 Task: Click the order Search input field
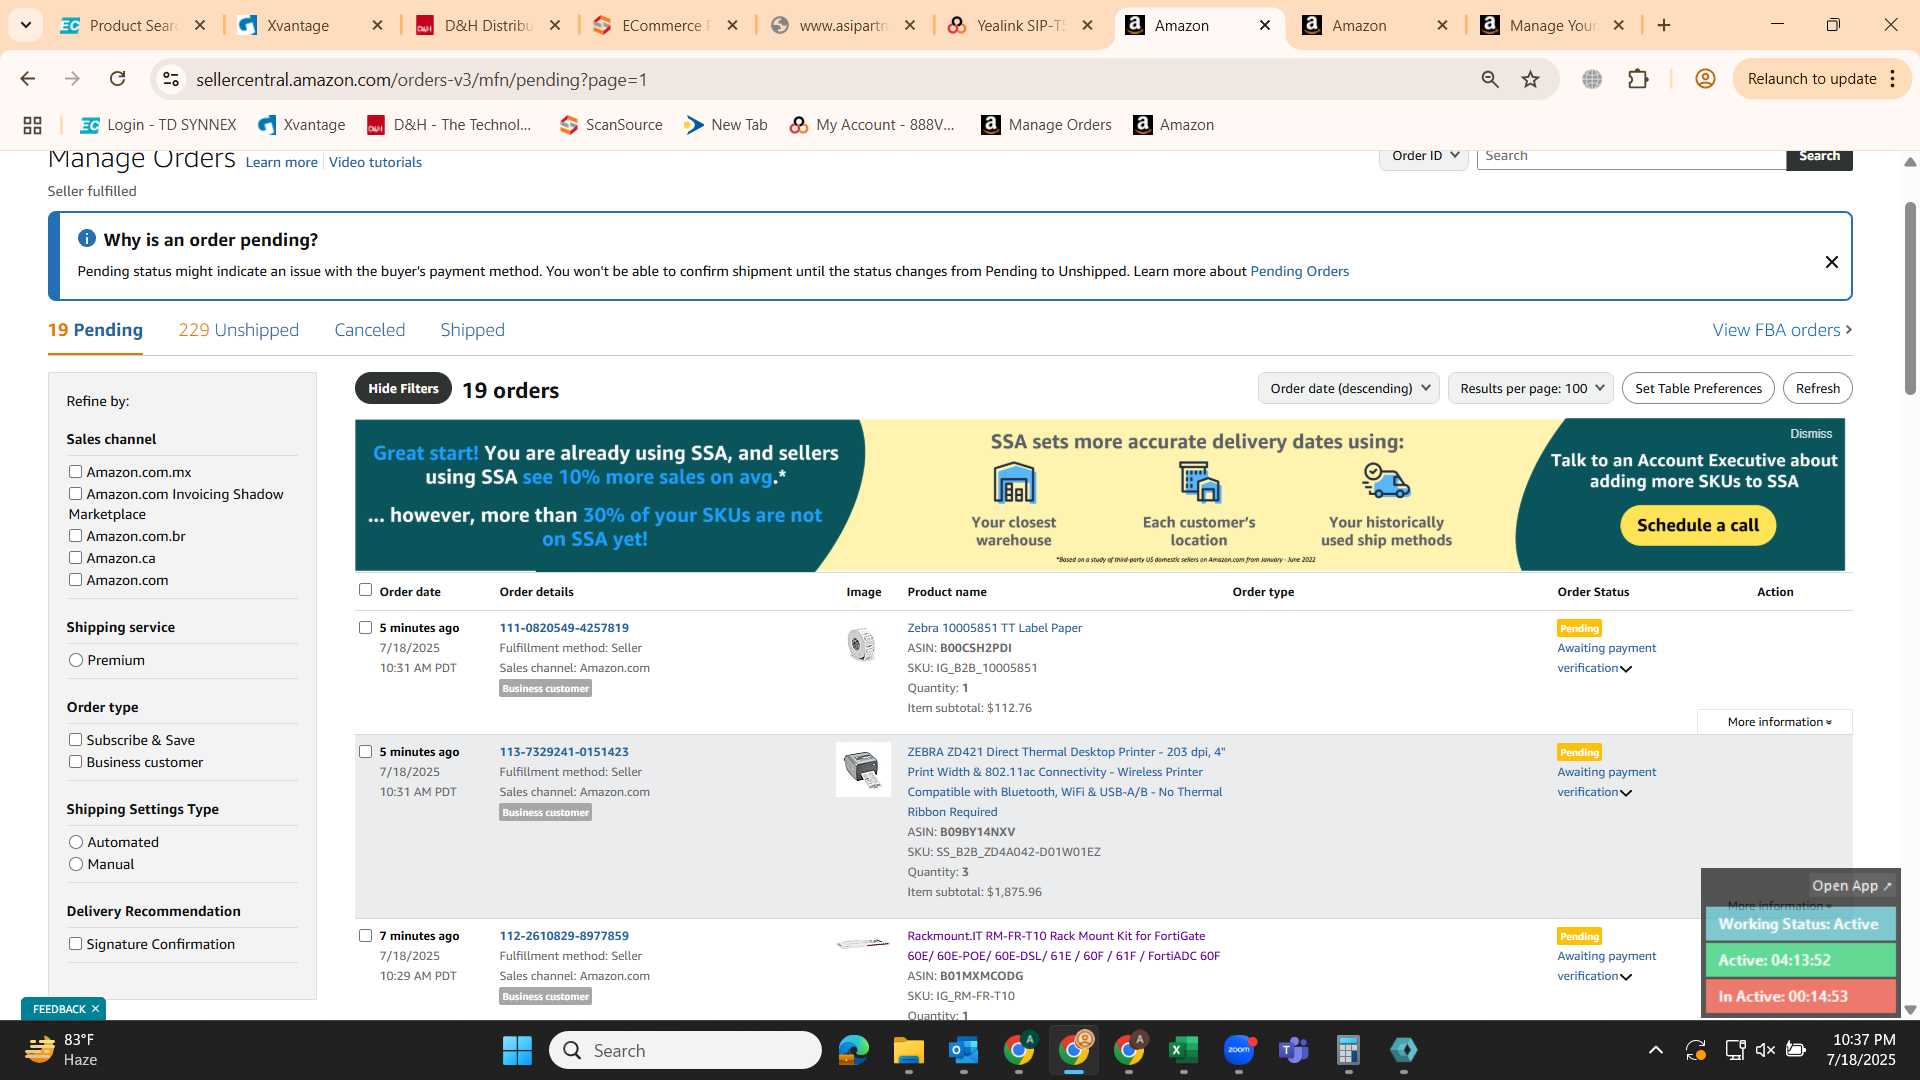1631,156
